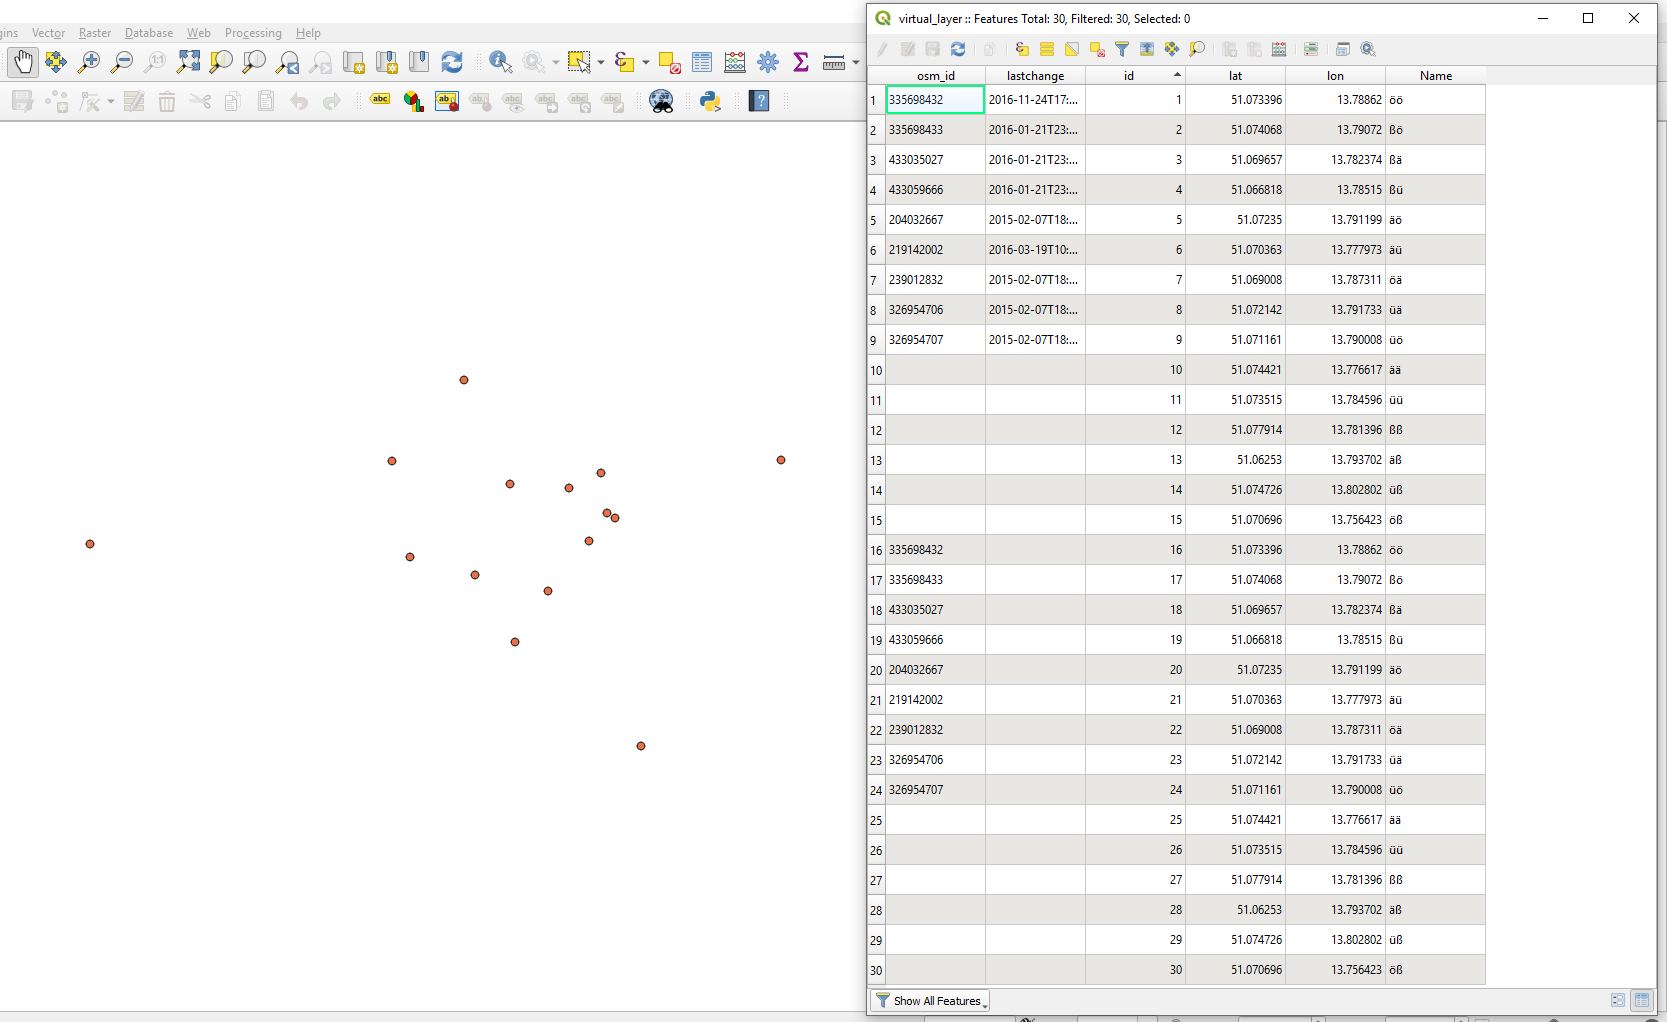Click Statistical Summary sigma icon

pos(801,62)
